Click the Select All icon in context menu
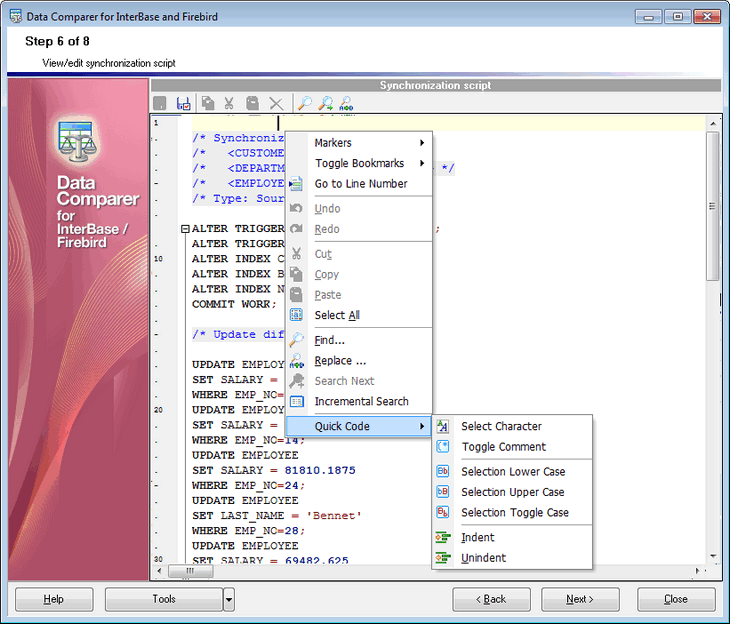 click(x=296, y=315)
